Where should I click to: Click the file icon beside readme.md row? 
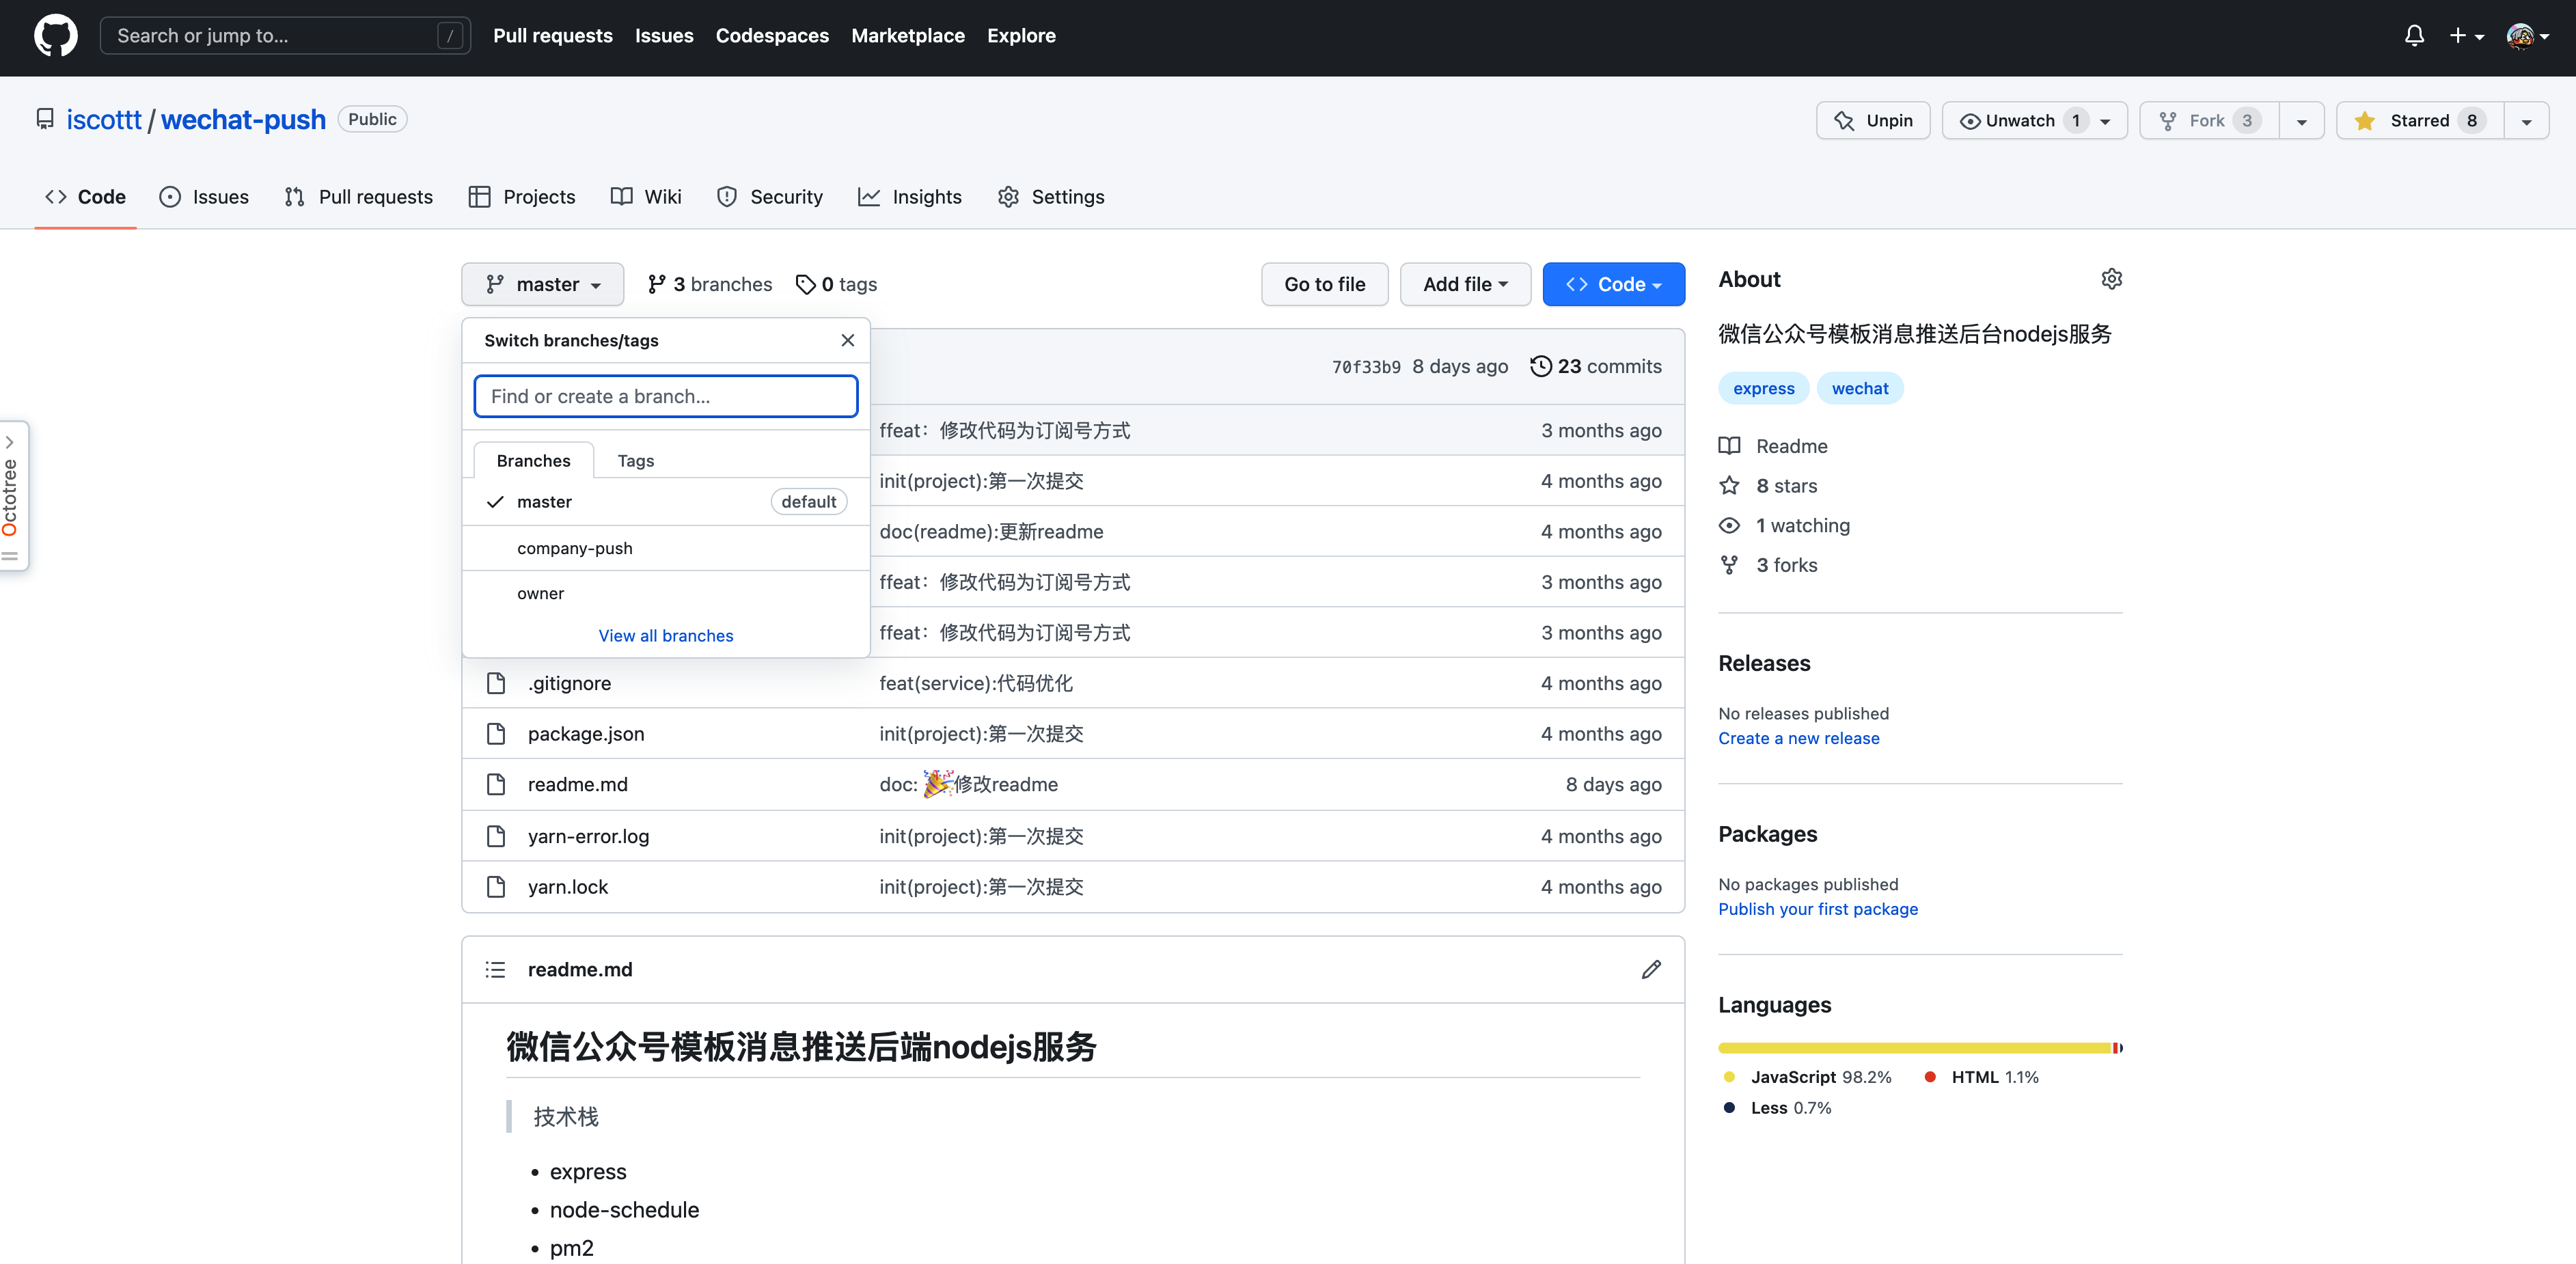495,784
